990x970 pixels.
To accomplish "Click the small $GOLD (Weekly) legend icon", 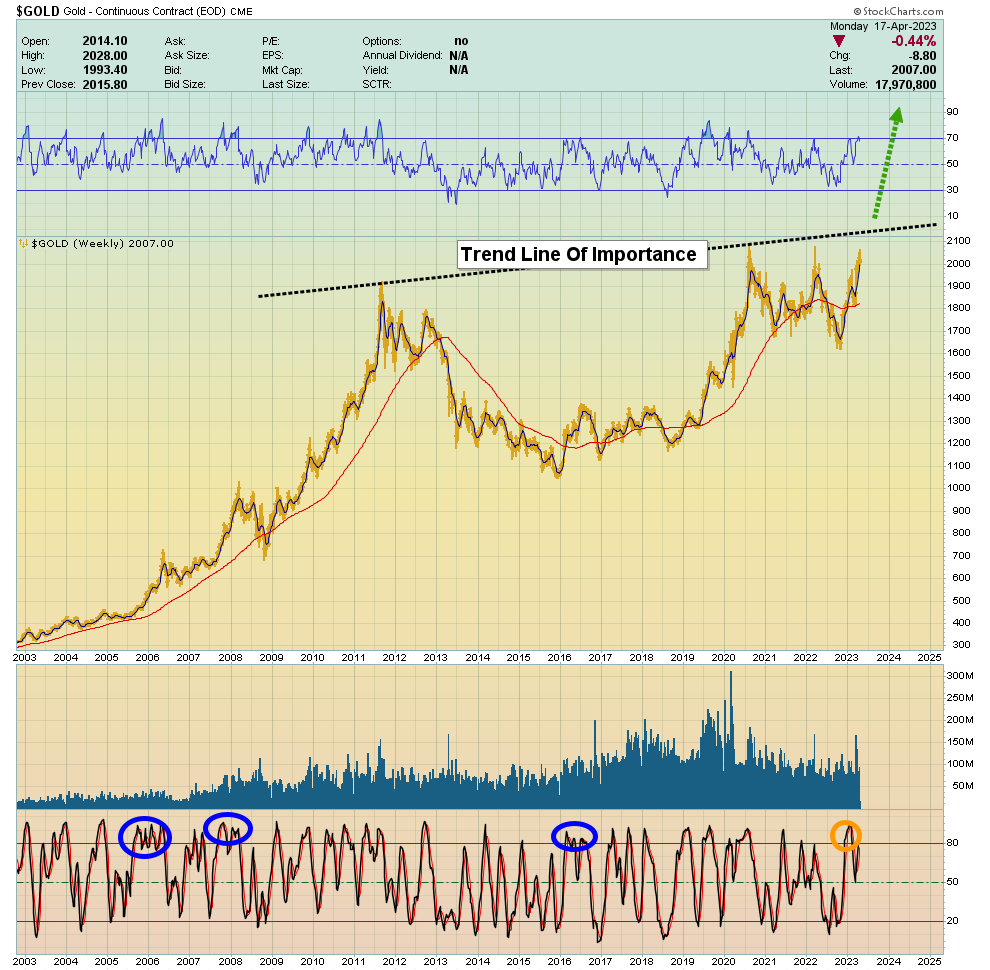I will click(23, 244).
